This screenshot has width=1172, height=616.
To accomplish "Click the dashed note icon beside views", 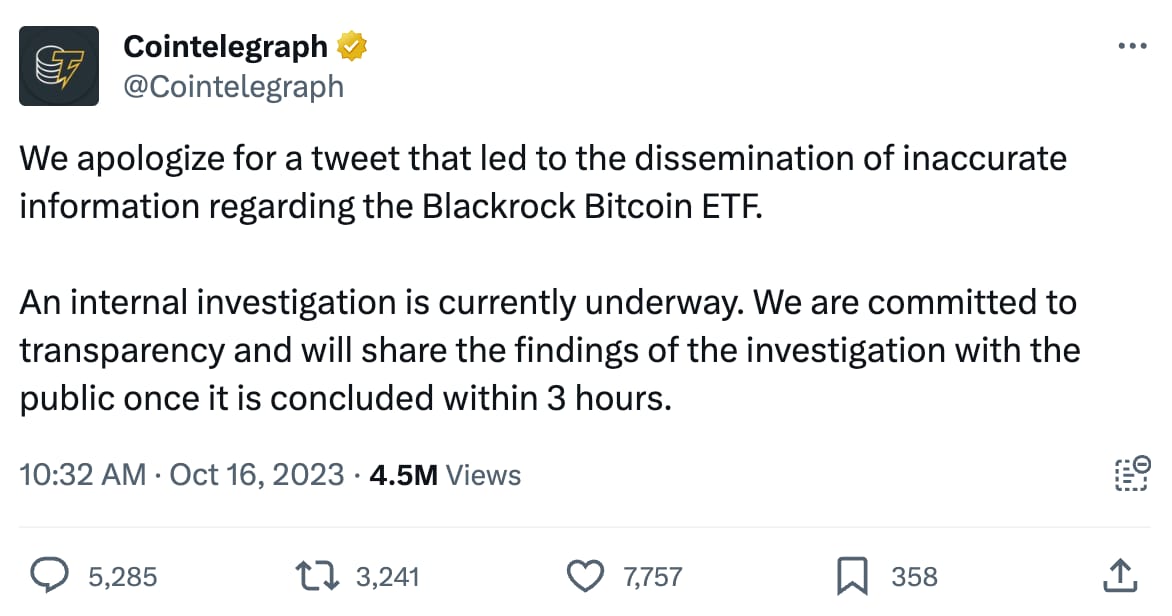I will pos(1133,473).
